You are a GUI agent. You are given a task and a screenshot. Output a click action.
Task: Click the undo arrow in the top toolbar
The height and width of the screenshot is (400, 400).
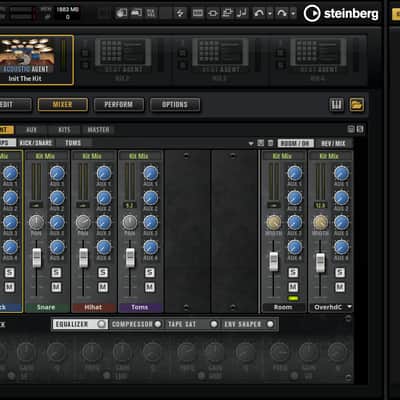(x=259, y=13)
